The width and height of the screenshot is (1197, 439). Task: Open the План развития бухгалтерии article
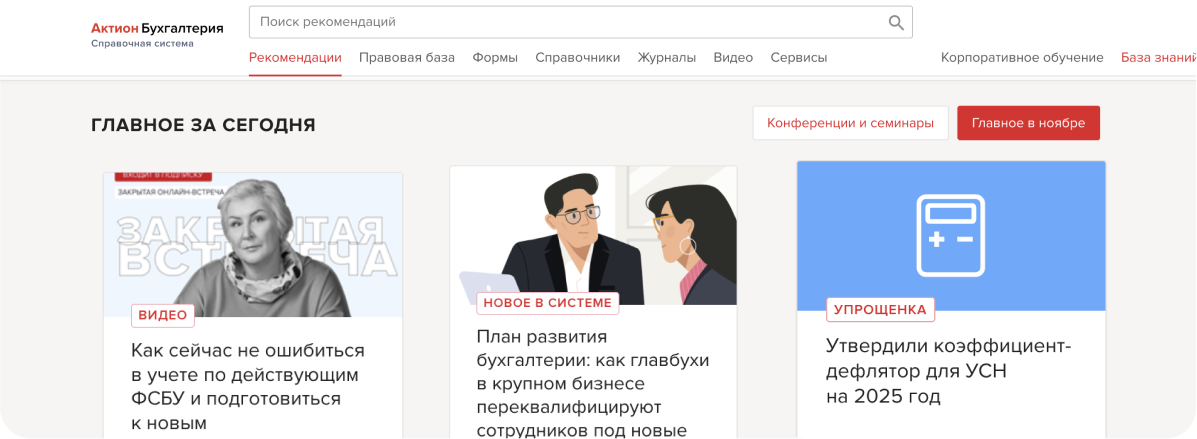(592, 383)
